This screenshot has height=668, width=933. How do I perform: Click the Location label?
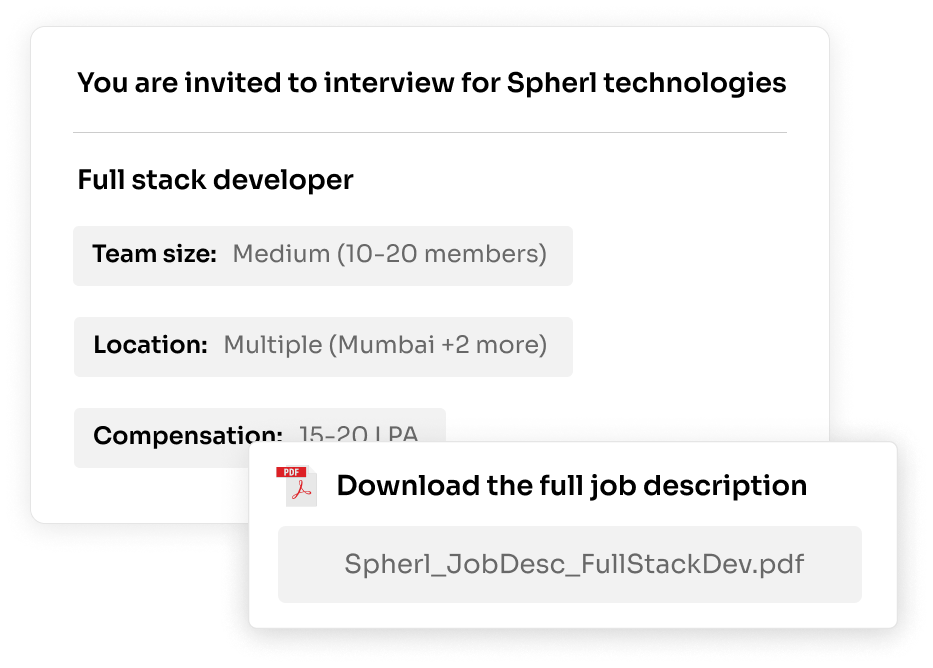point(150,345)
